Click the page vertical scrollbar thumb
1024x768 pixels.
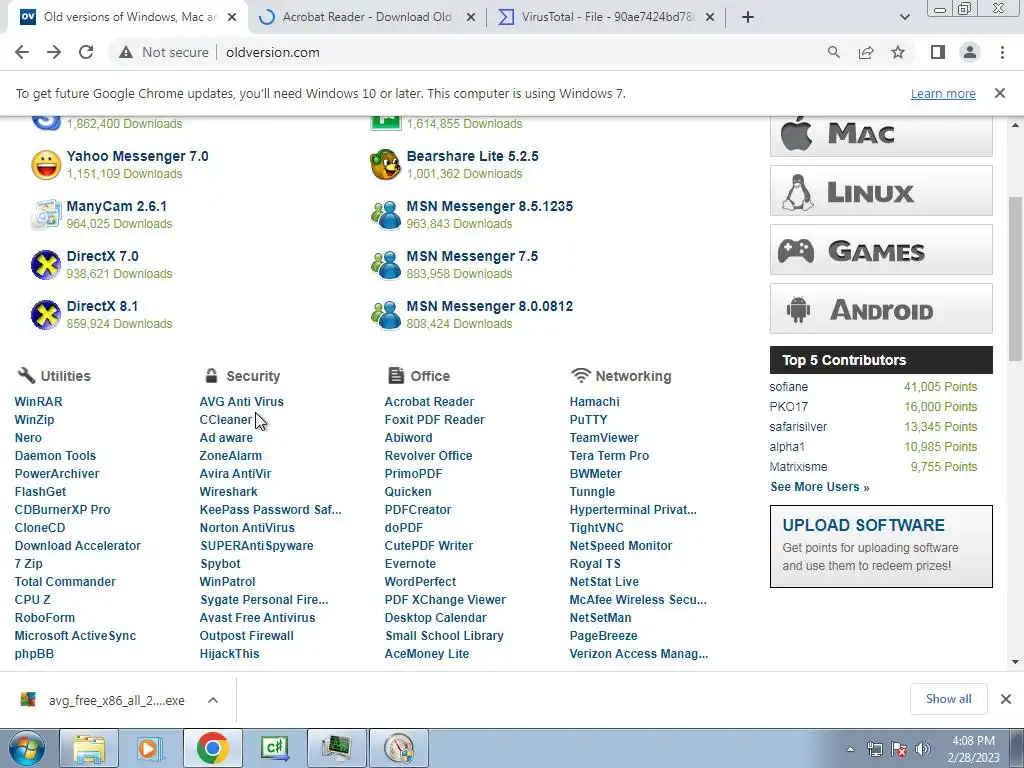click(x=1016, y=278)
